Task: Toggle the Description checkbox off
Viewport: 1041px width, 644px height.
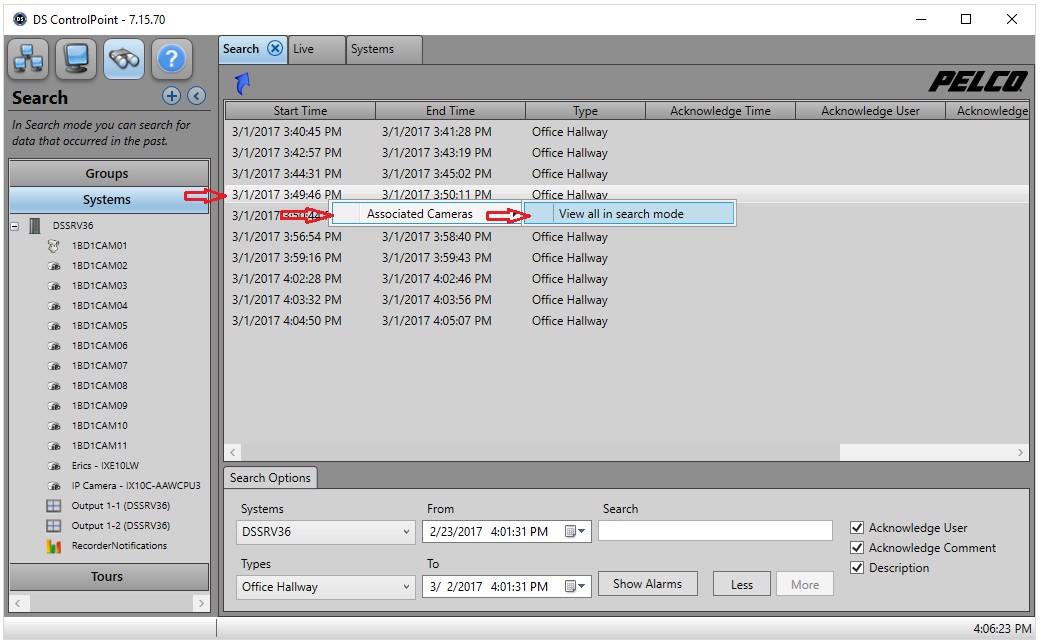Action: point(857,568)
